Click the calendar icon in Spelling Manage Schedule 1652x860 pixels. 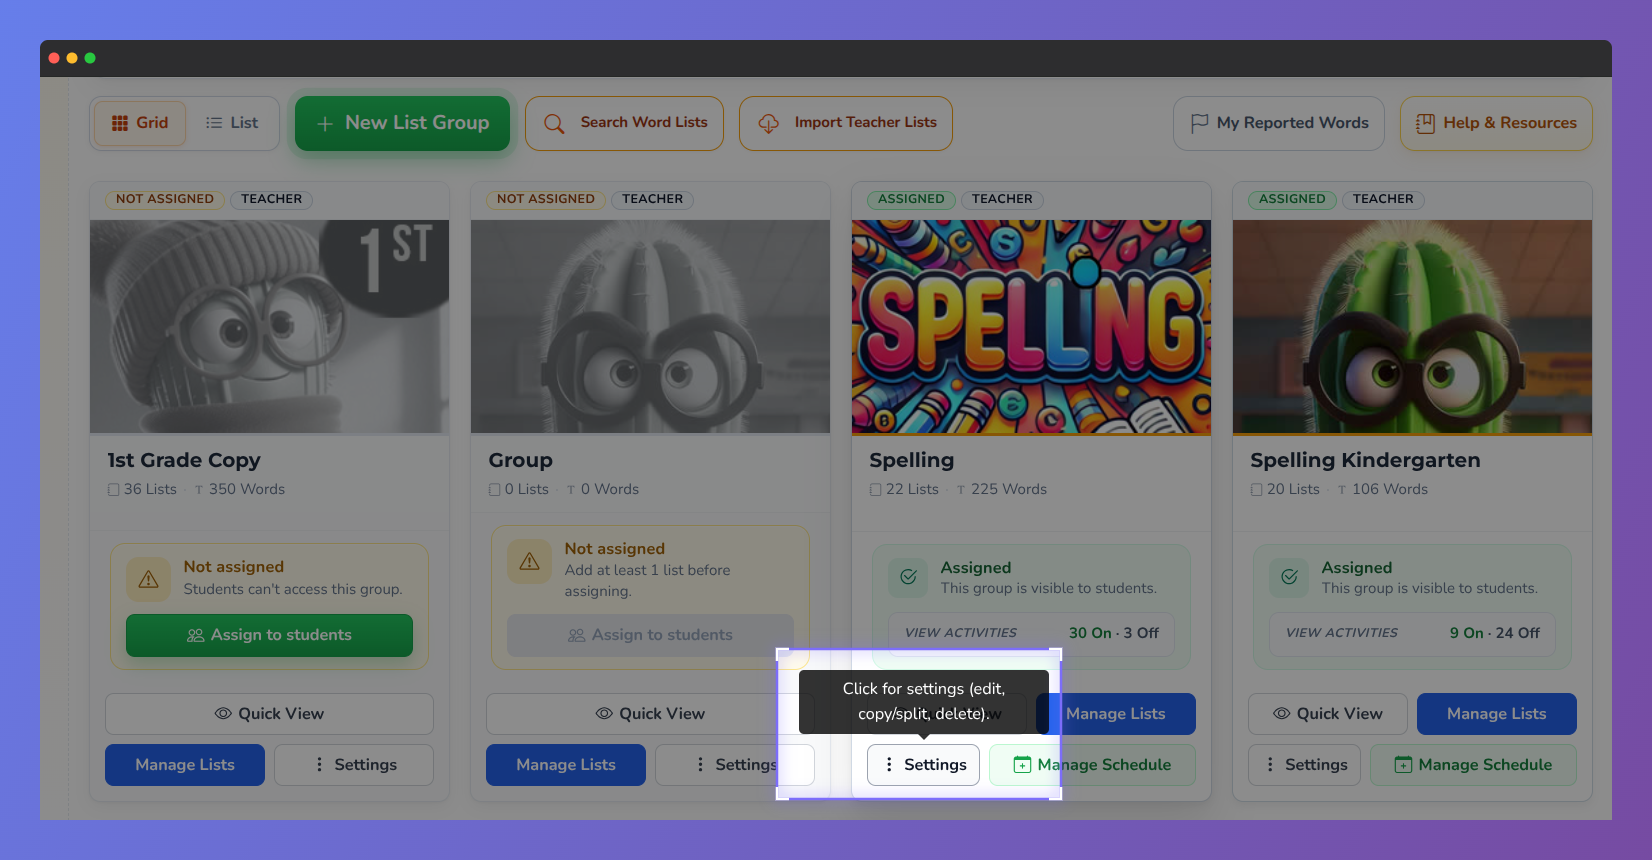point(1023,765)
